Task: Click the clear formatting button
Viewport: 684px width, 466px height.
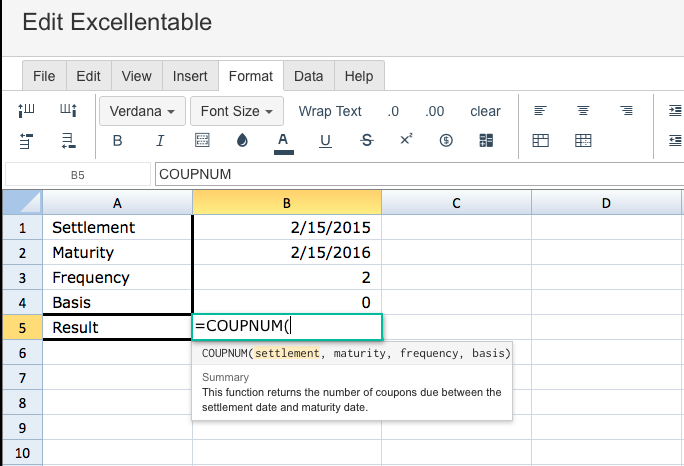Action: (485, 111)
